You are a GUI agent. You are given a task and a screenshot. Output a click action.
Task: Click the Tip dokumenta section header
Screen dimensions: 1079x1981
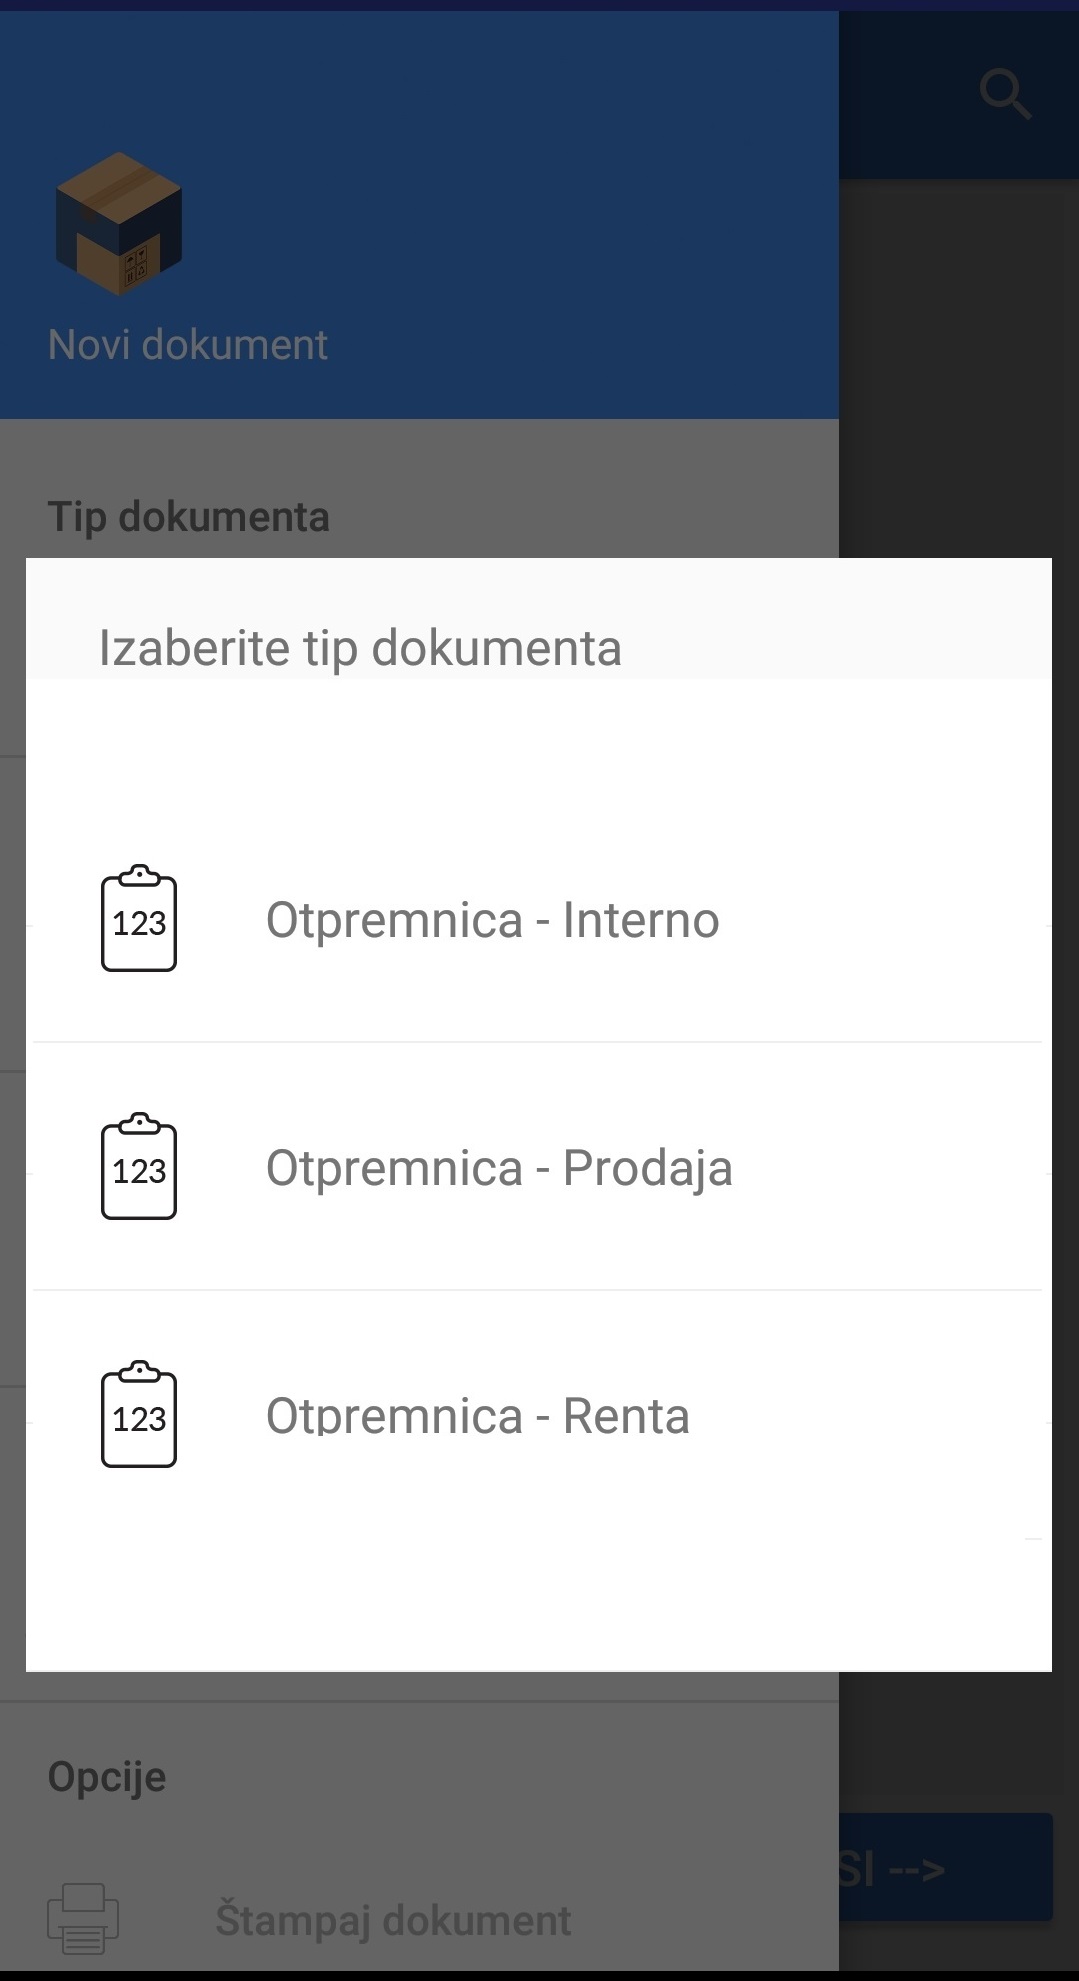coord(188,517)
